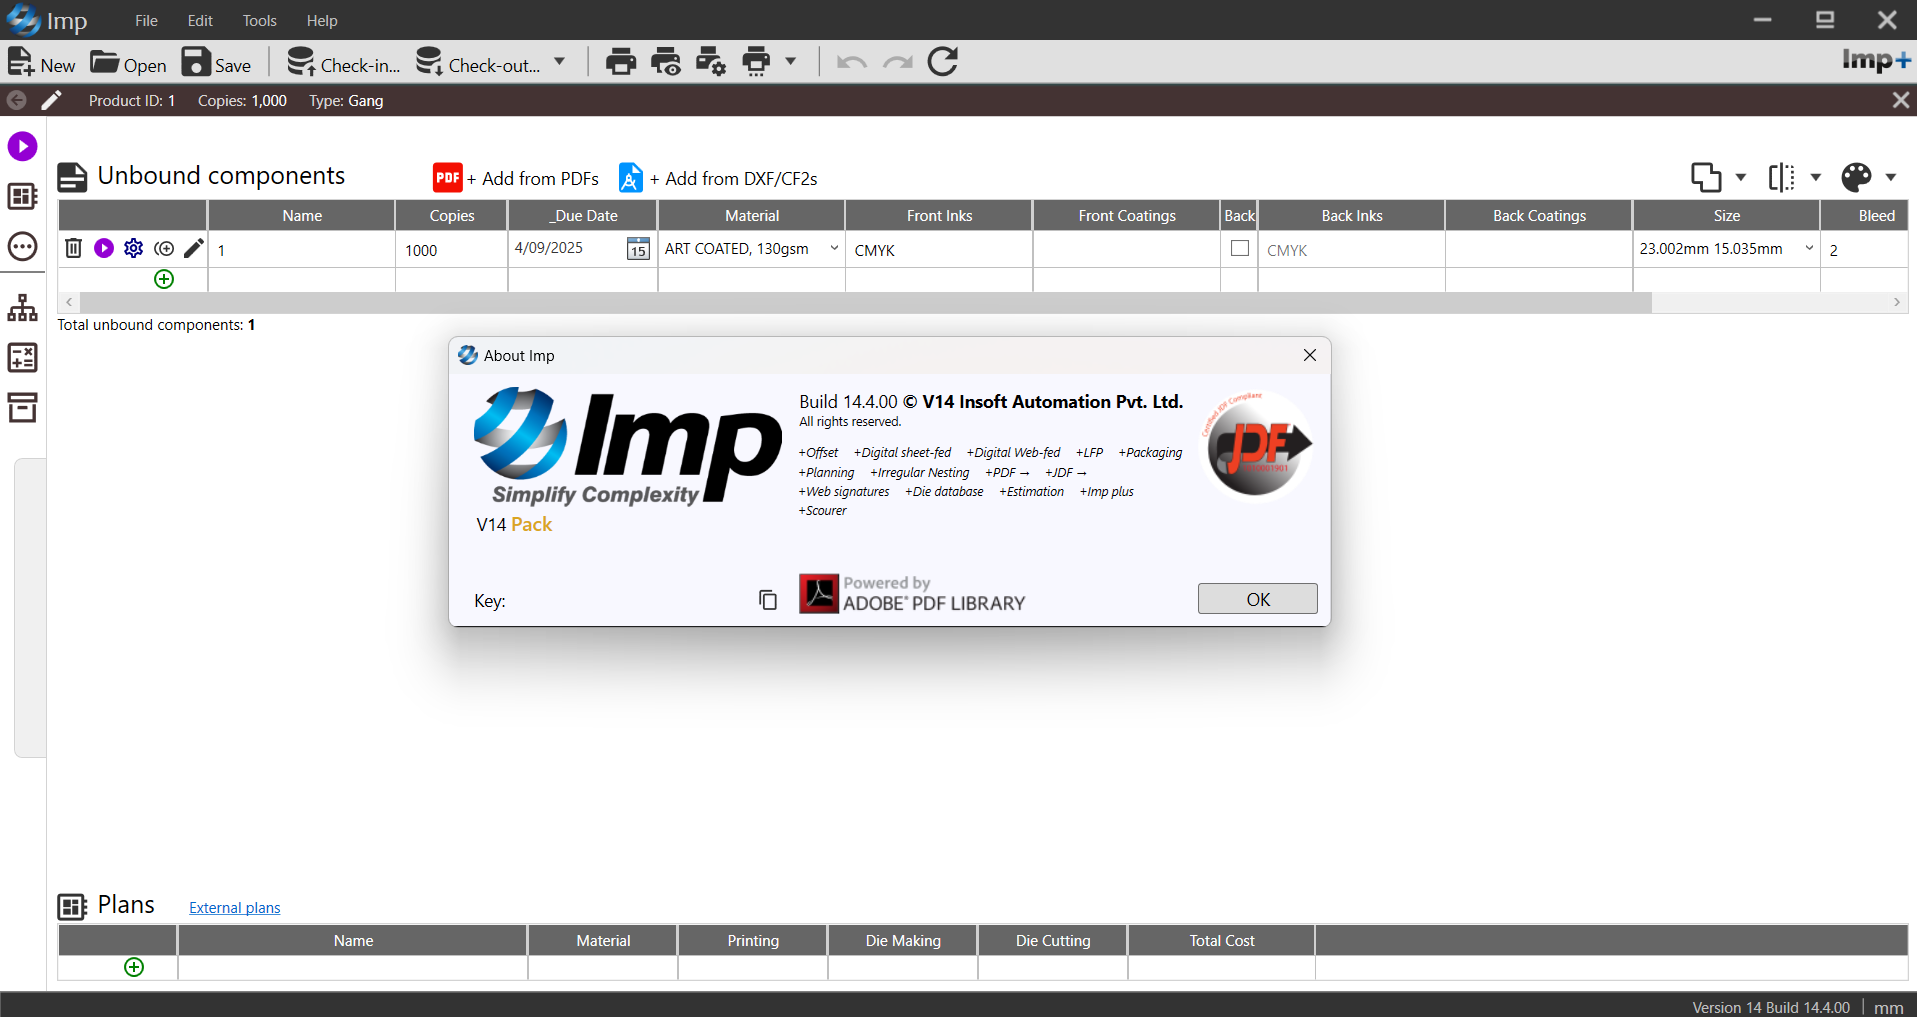The image size is (1917, 1017).
Task: Click the Front Inks CMYK cell
Action: click(x=939, y=250)
